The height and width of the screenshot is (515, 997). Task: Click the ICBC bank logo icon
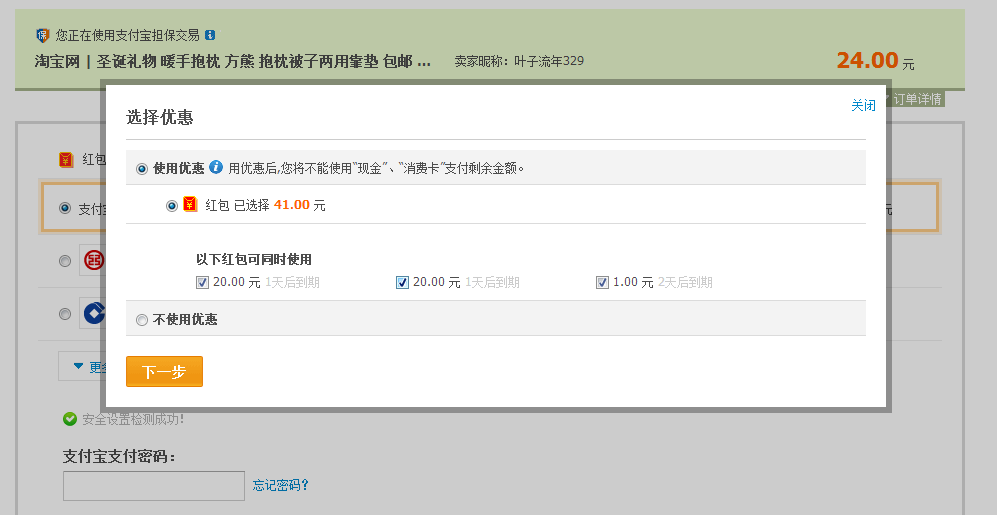(x=93, y=260)
